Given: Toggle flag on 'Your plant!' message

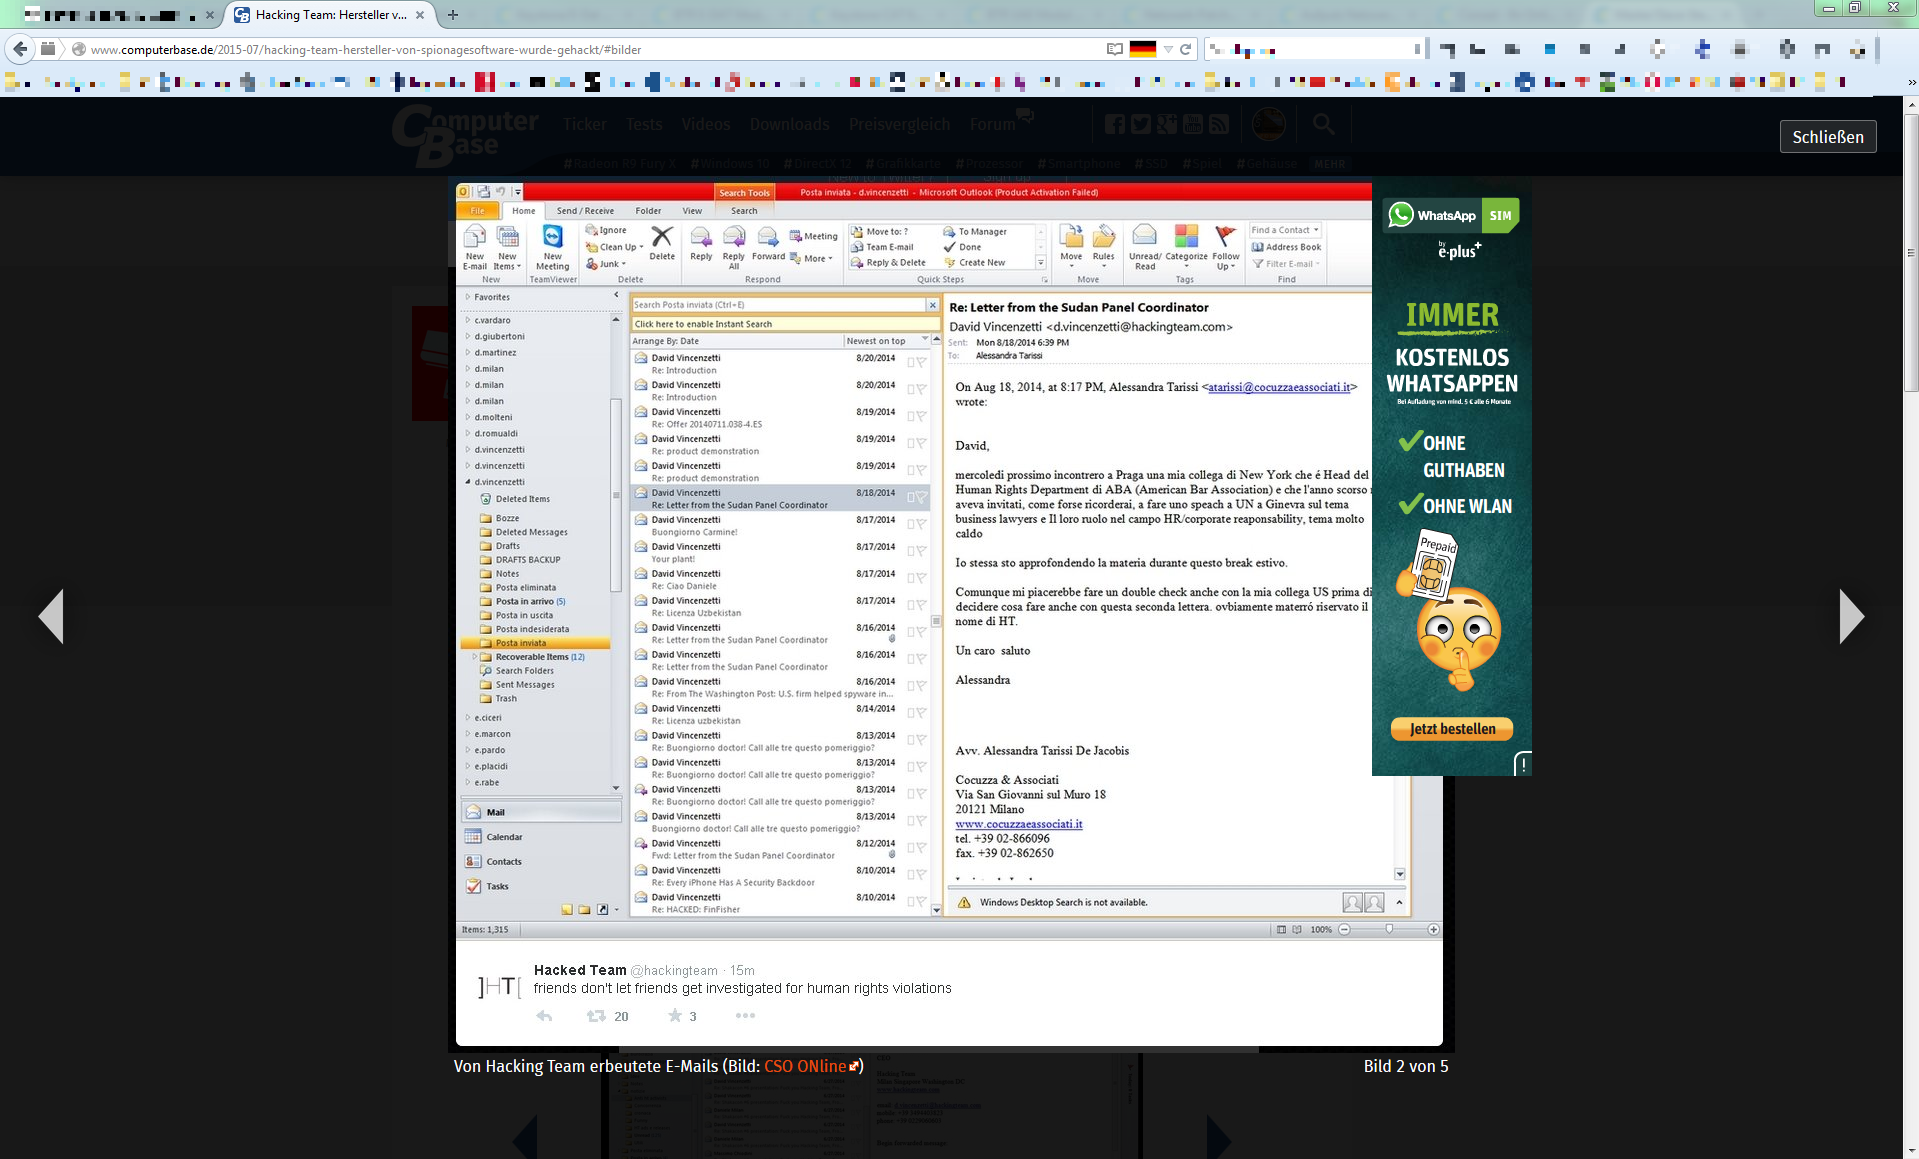Looking at the screenshot, I should tap(921, 551).
